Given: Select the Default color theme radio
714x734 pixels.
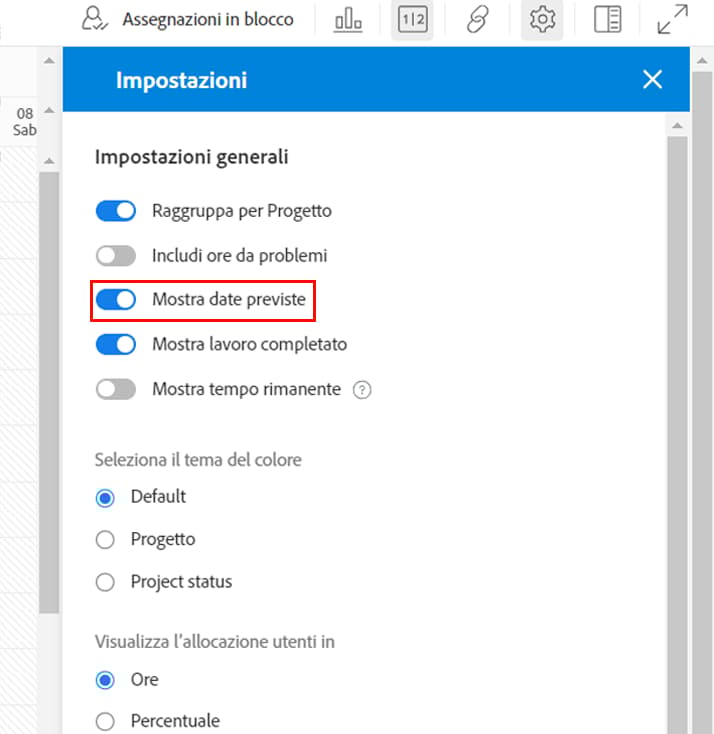Looking at the screenshot, I should [105, 498].
